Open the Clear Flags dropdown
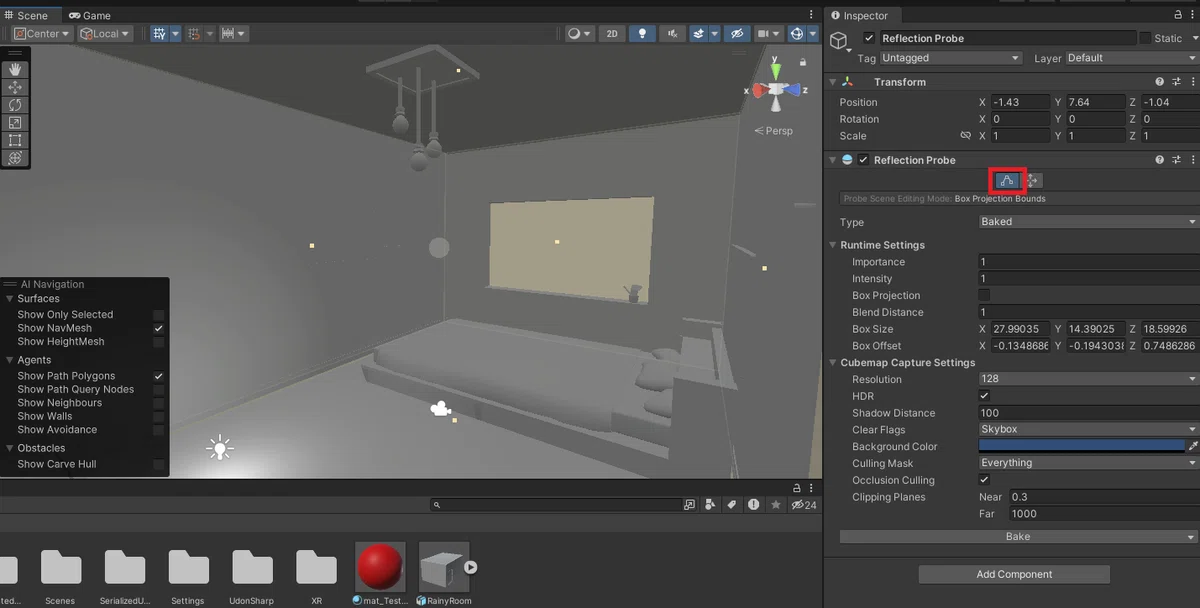This screenshot has width=1200, height=608. tap(1089, 429)
